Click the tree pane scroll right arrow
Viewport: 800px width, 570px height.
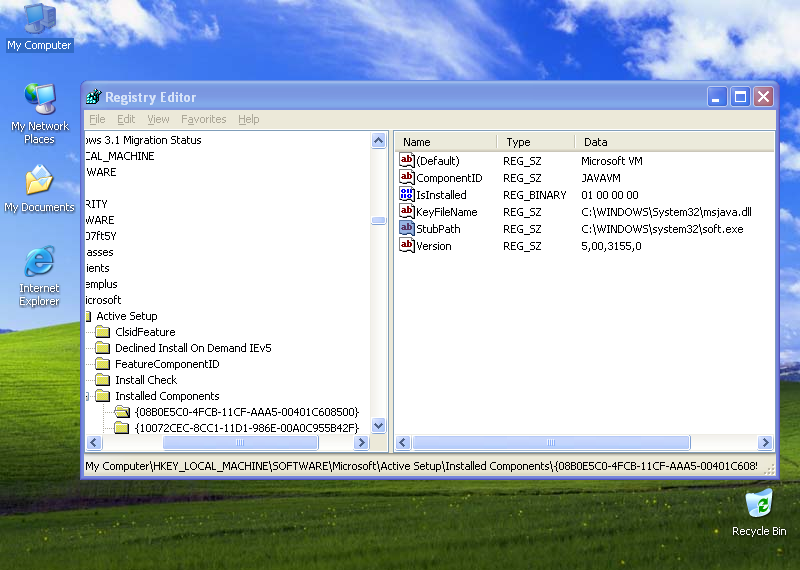click(x=361, y=442)
